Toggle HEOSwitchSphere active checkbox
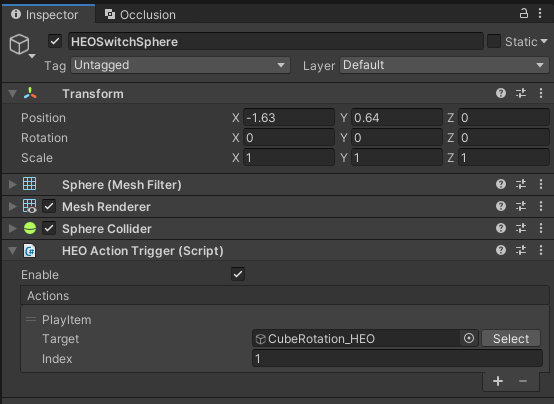This screenshot has width=554, height=404. pyautogui.click(x=55, y=41)
